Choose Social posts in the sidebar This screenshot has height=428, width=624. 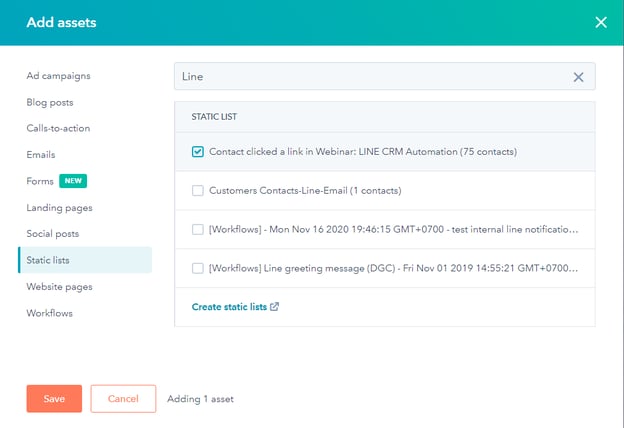[x=53, y=234]
